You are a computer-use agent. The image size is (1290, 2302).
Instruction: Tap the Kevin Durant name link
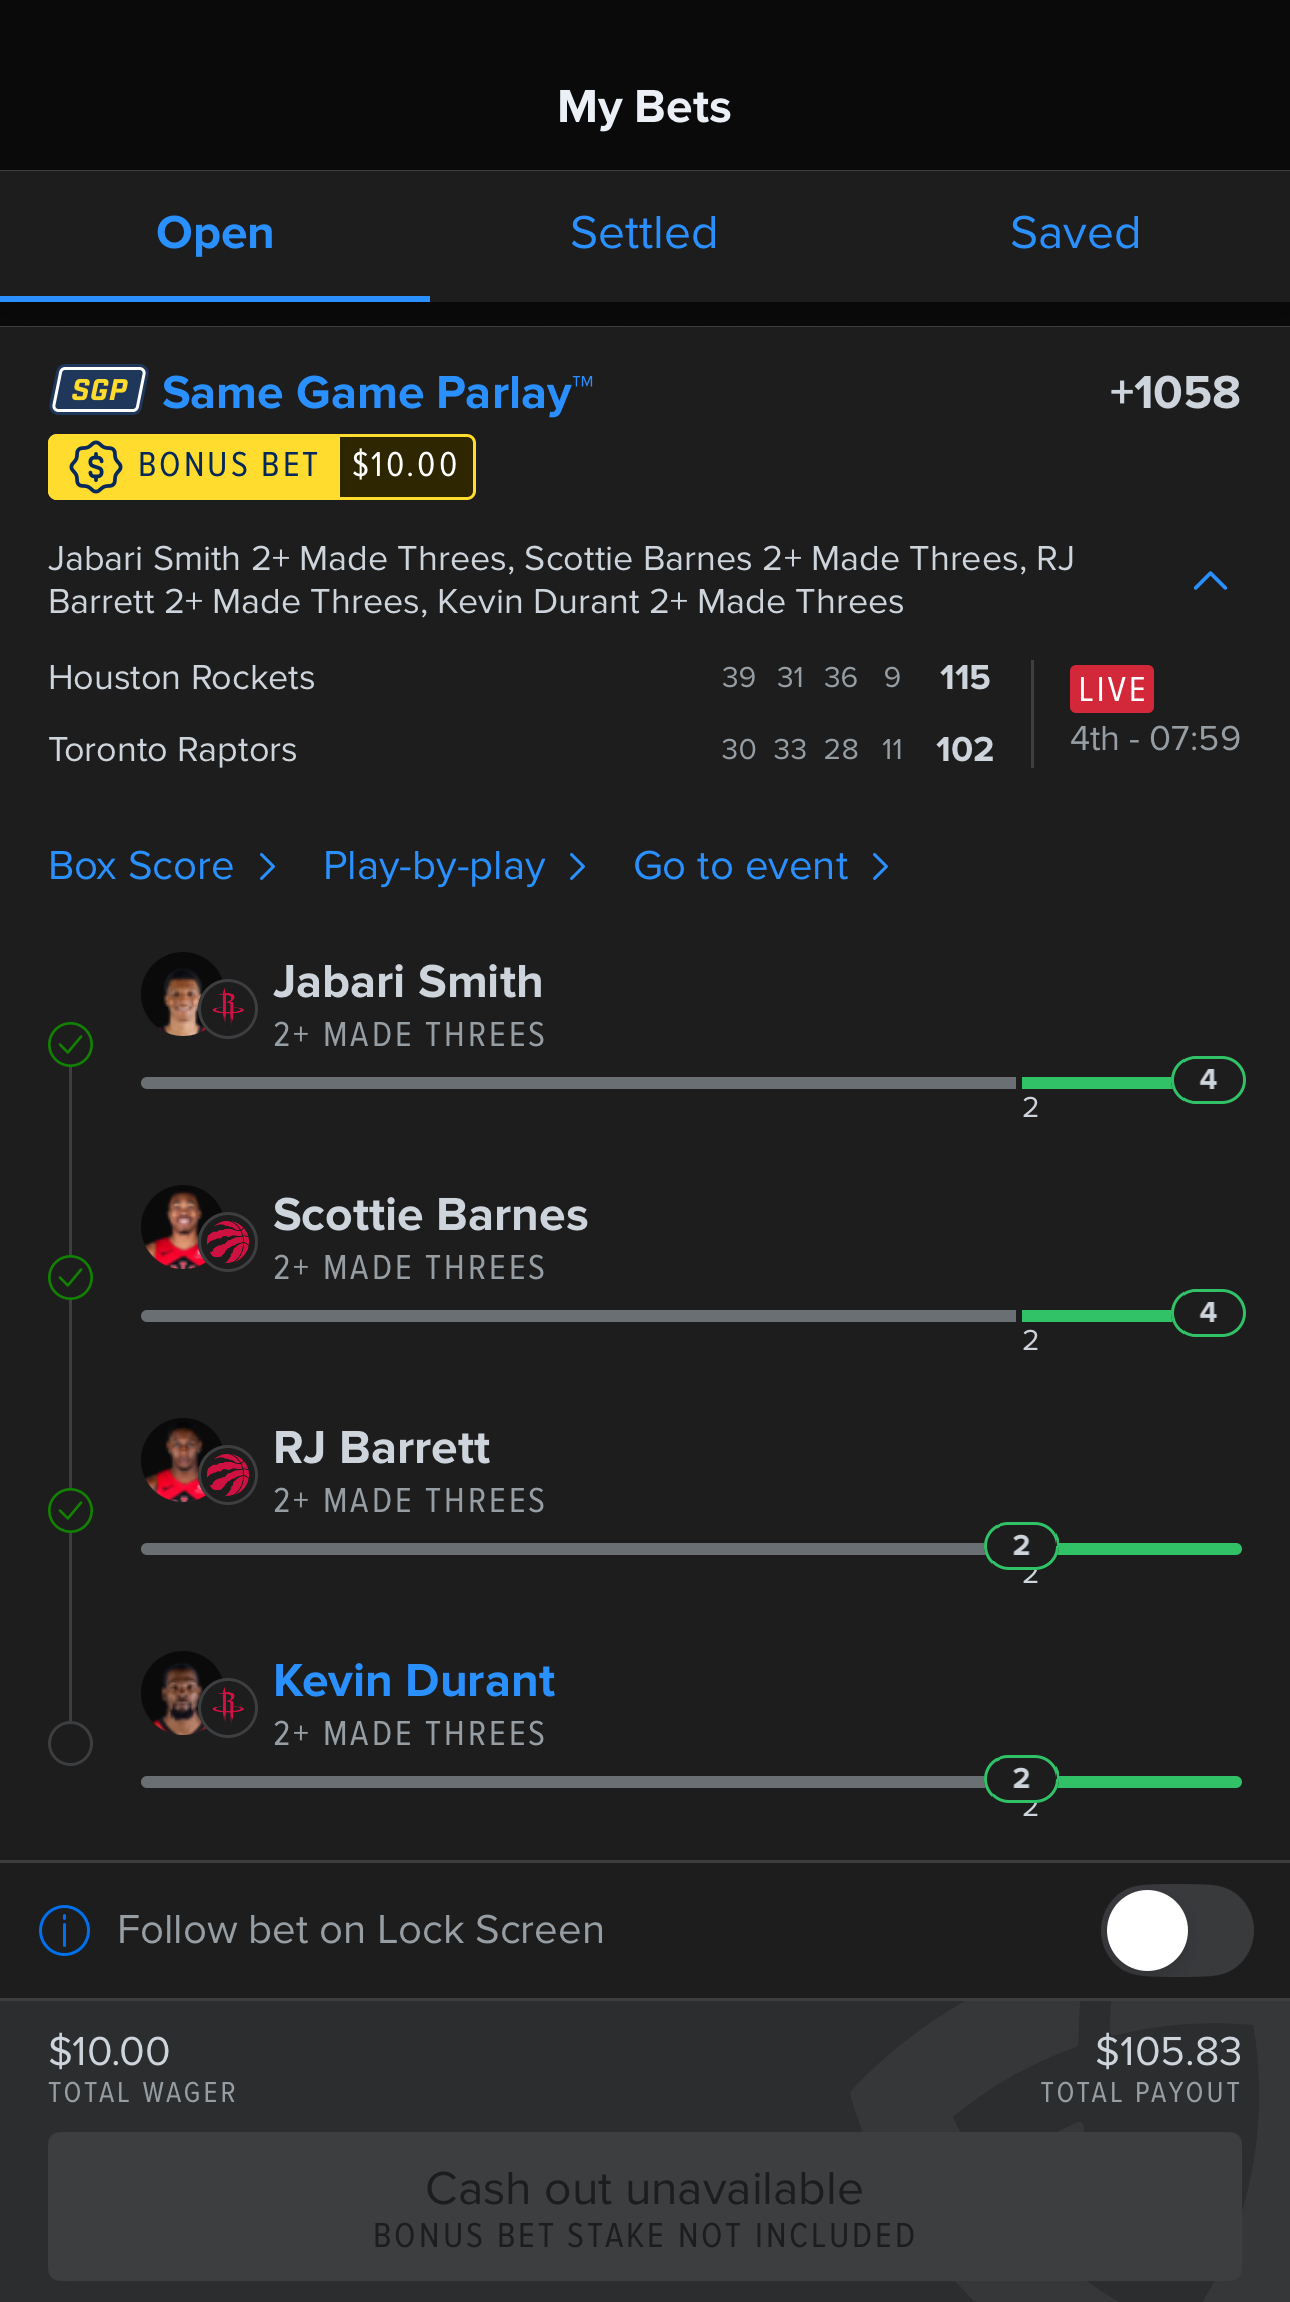[x=414, y=1681]
